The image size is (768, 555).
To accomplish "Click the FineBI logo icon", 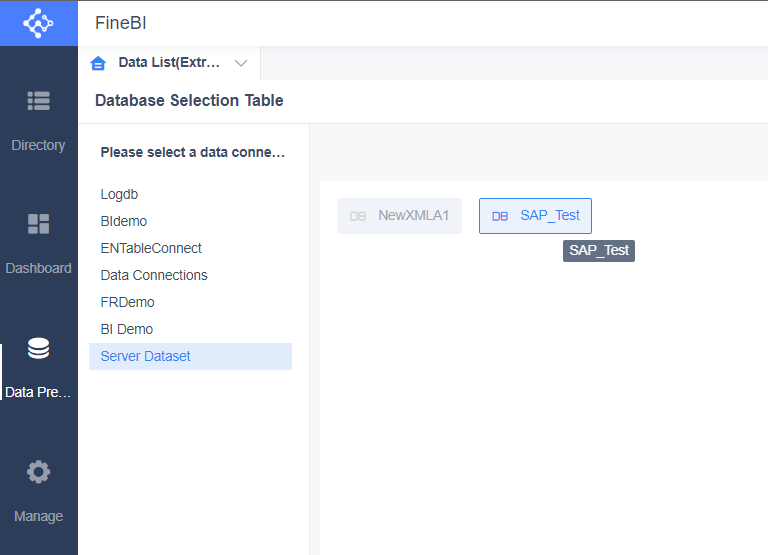I will [x=38, y=23].
